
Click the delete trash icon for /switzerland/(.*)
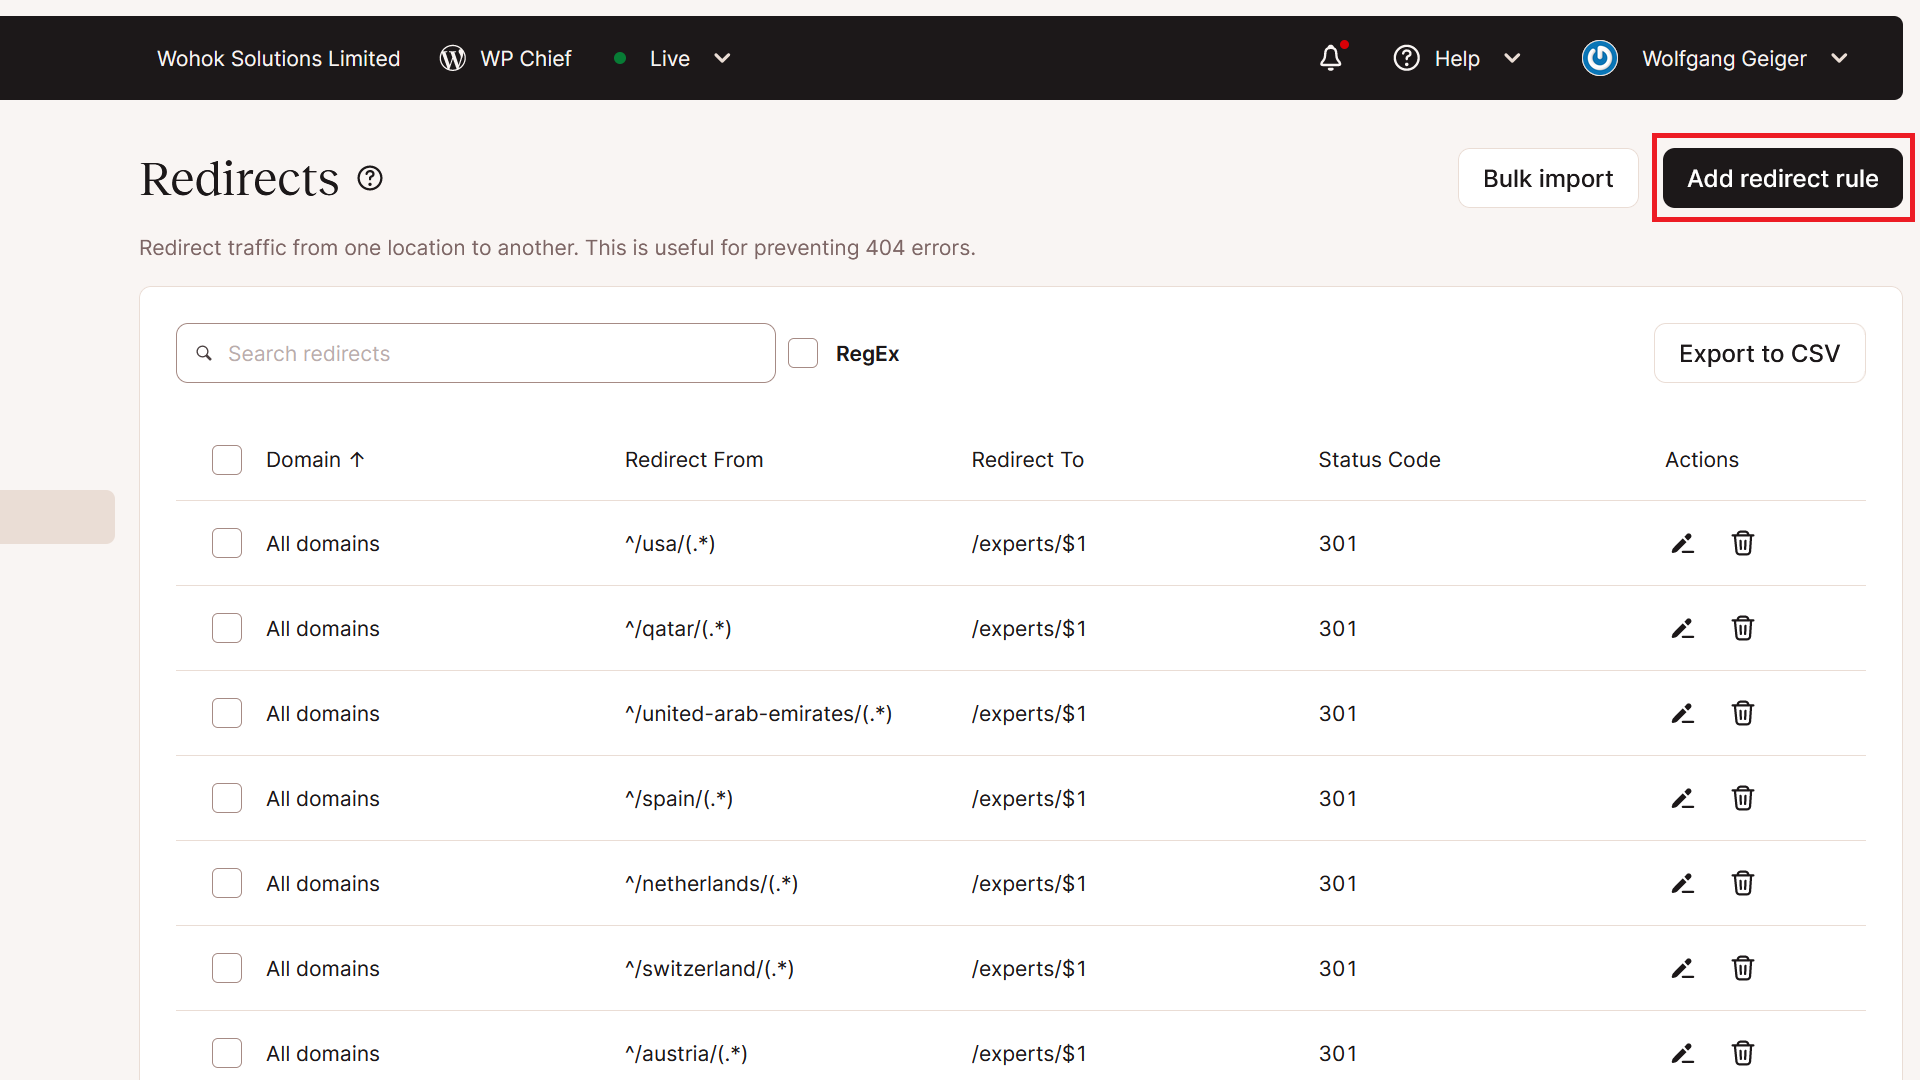(x=1743, y=968)
